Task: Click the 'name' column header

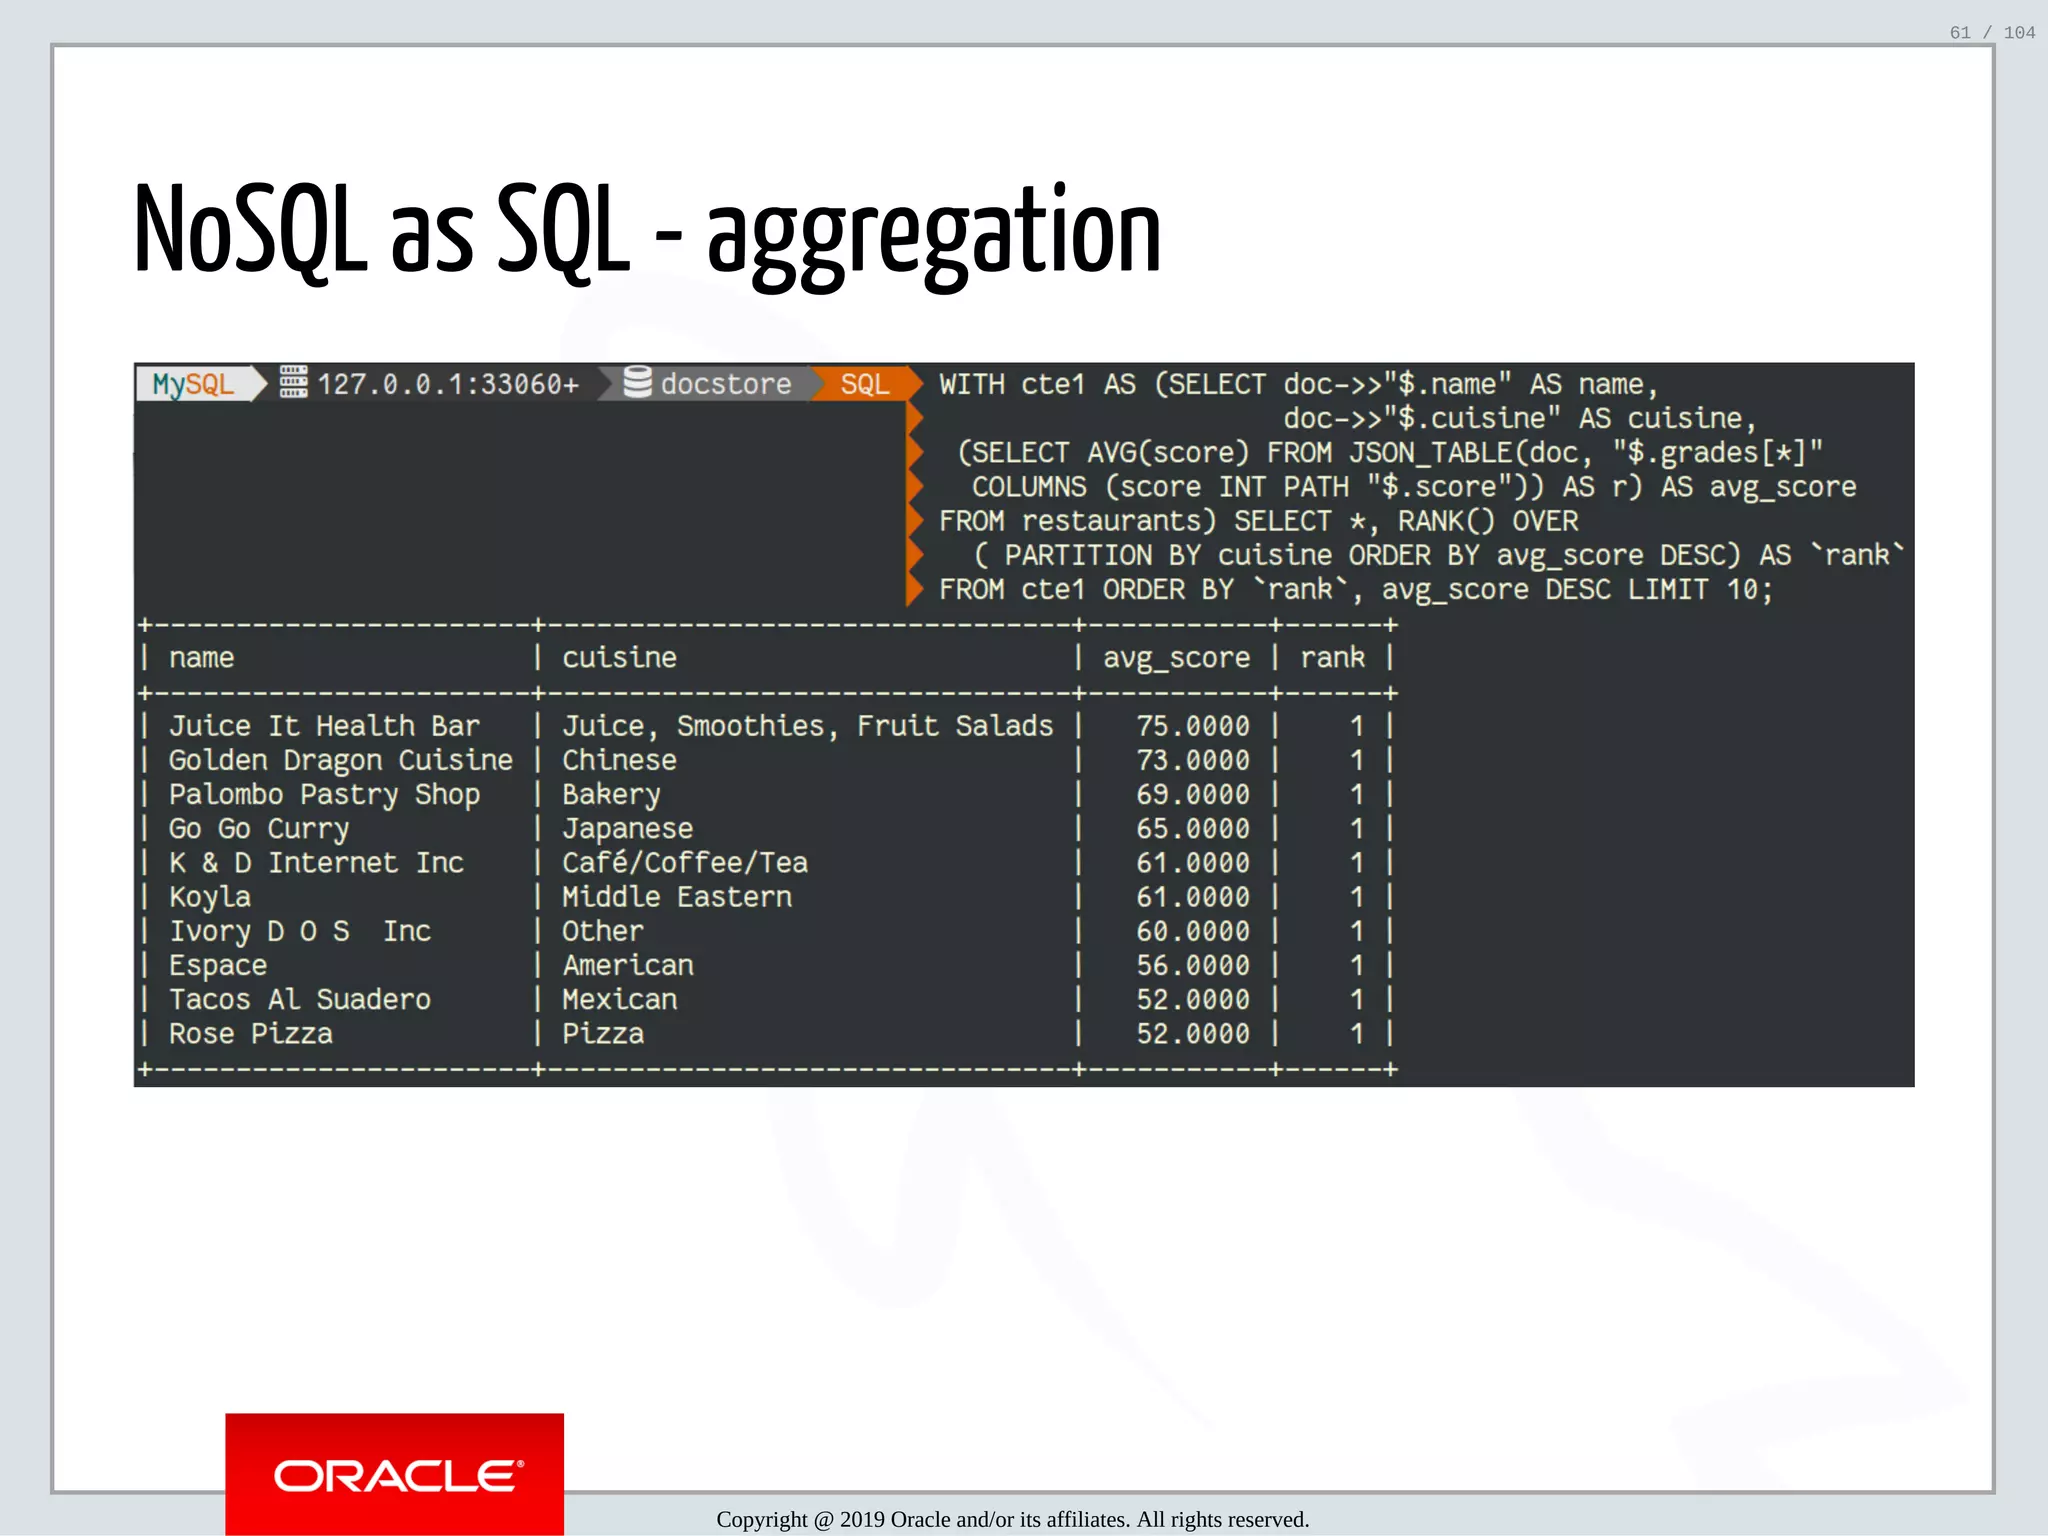Action: point(201,658)
